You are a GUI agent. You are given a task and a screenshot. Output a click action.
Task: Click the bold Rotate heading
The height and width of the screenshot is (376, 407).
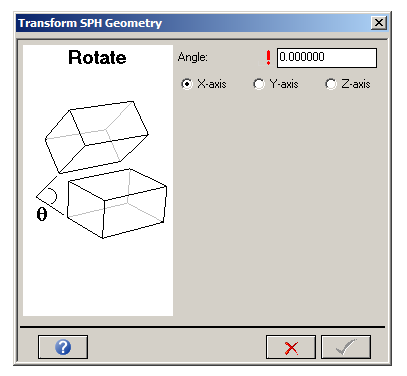click(97, 57)
